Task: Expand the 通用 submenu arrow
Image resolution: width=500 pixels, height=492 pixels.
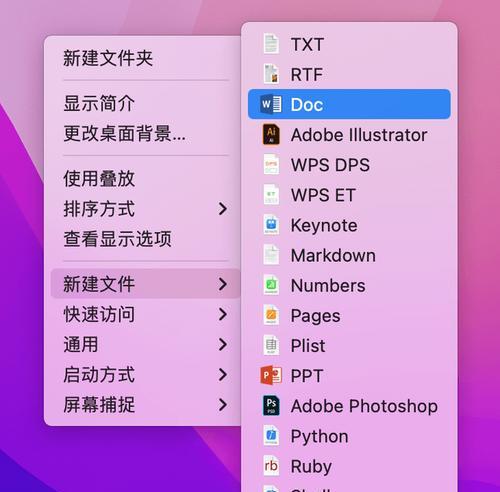Action: click(x=223, y=344)
